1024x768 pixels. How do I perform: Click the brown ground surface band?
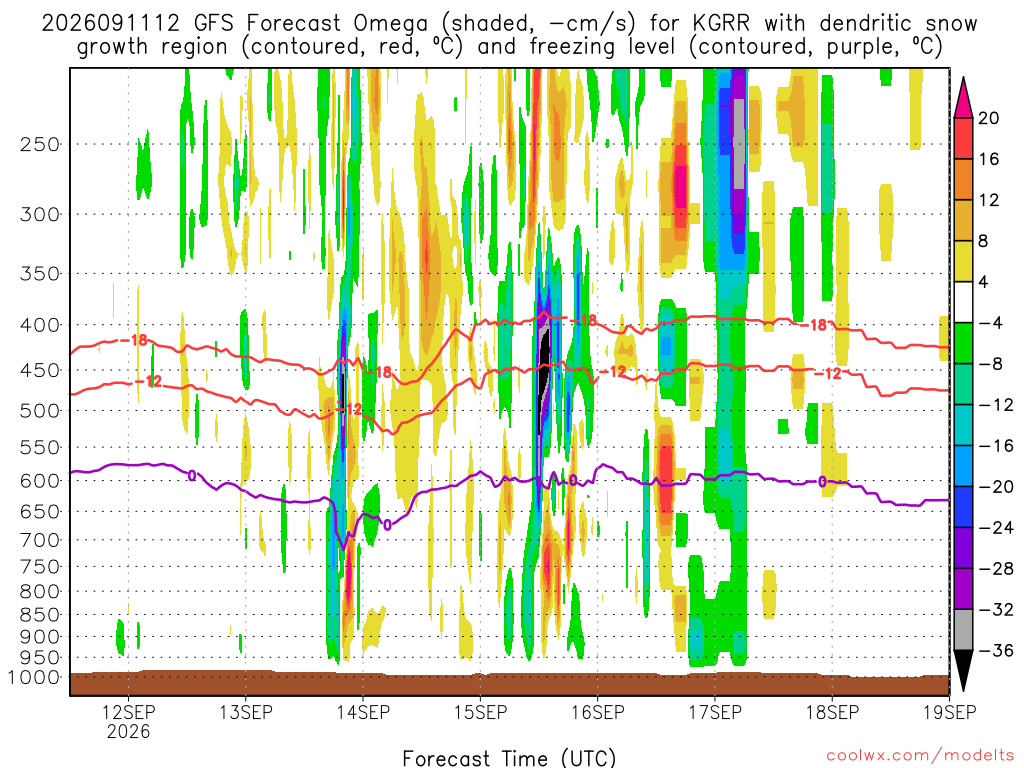click(509, 683)
